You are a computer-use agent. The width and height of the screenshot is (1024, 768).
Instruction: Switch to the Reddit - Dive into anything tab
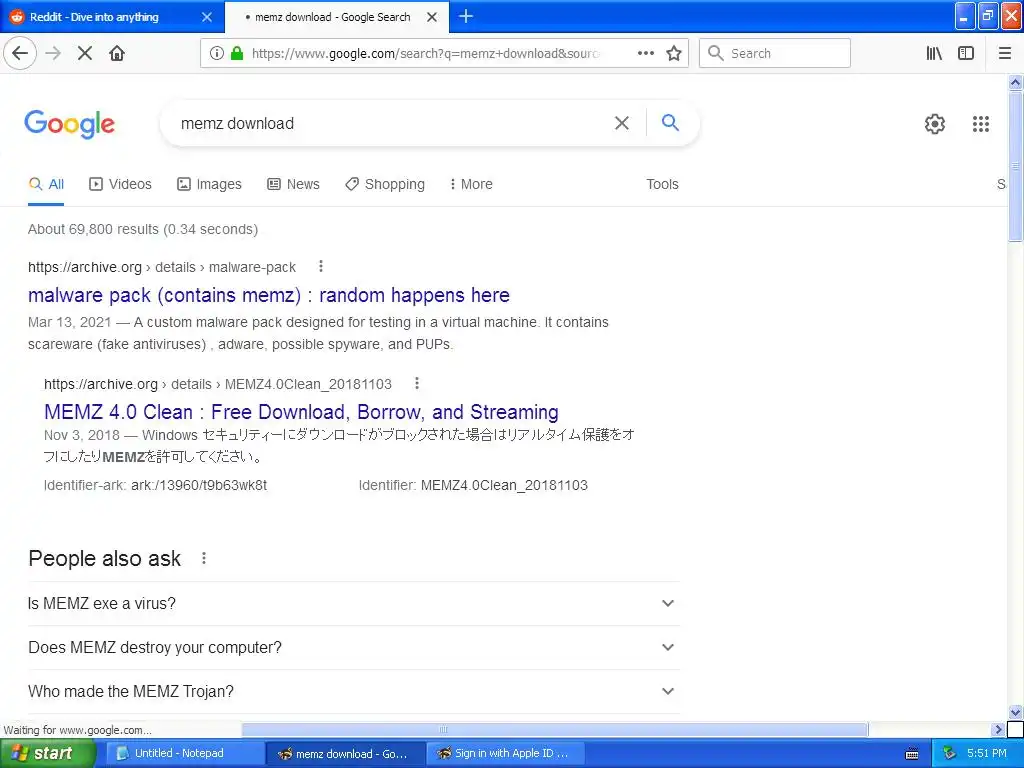pos(112,17)
